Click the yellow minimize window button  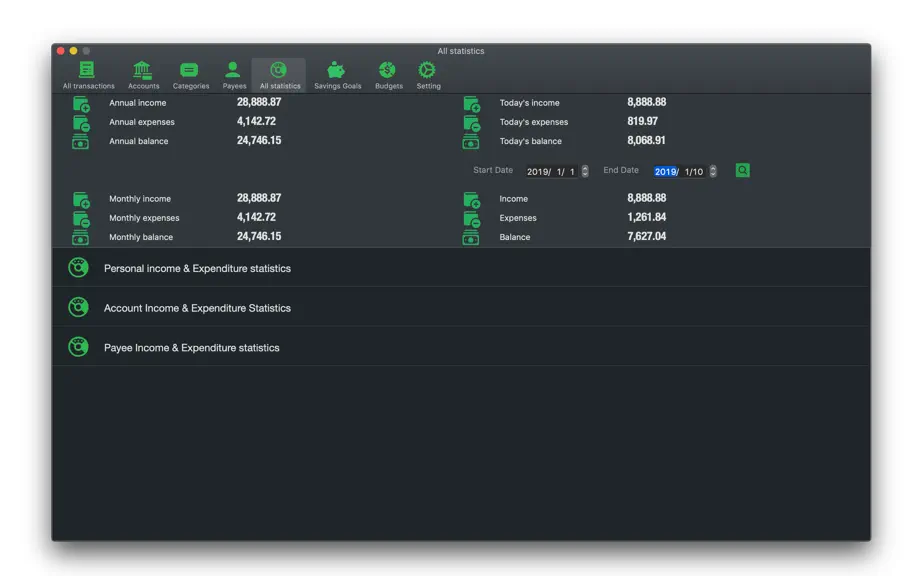point(74,51)
